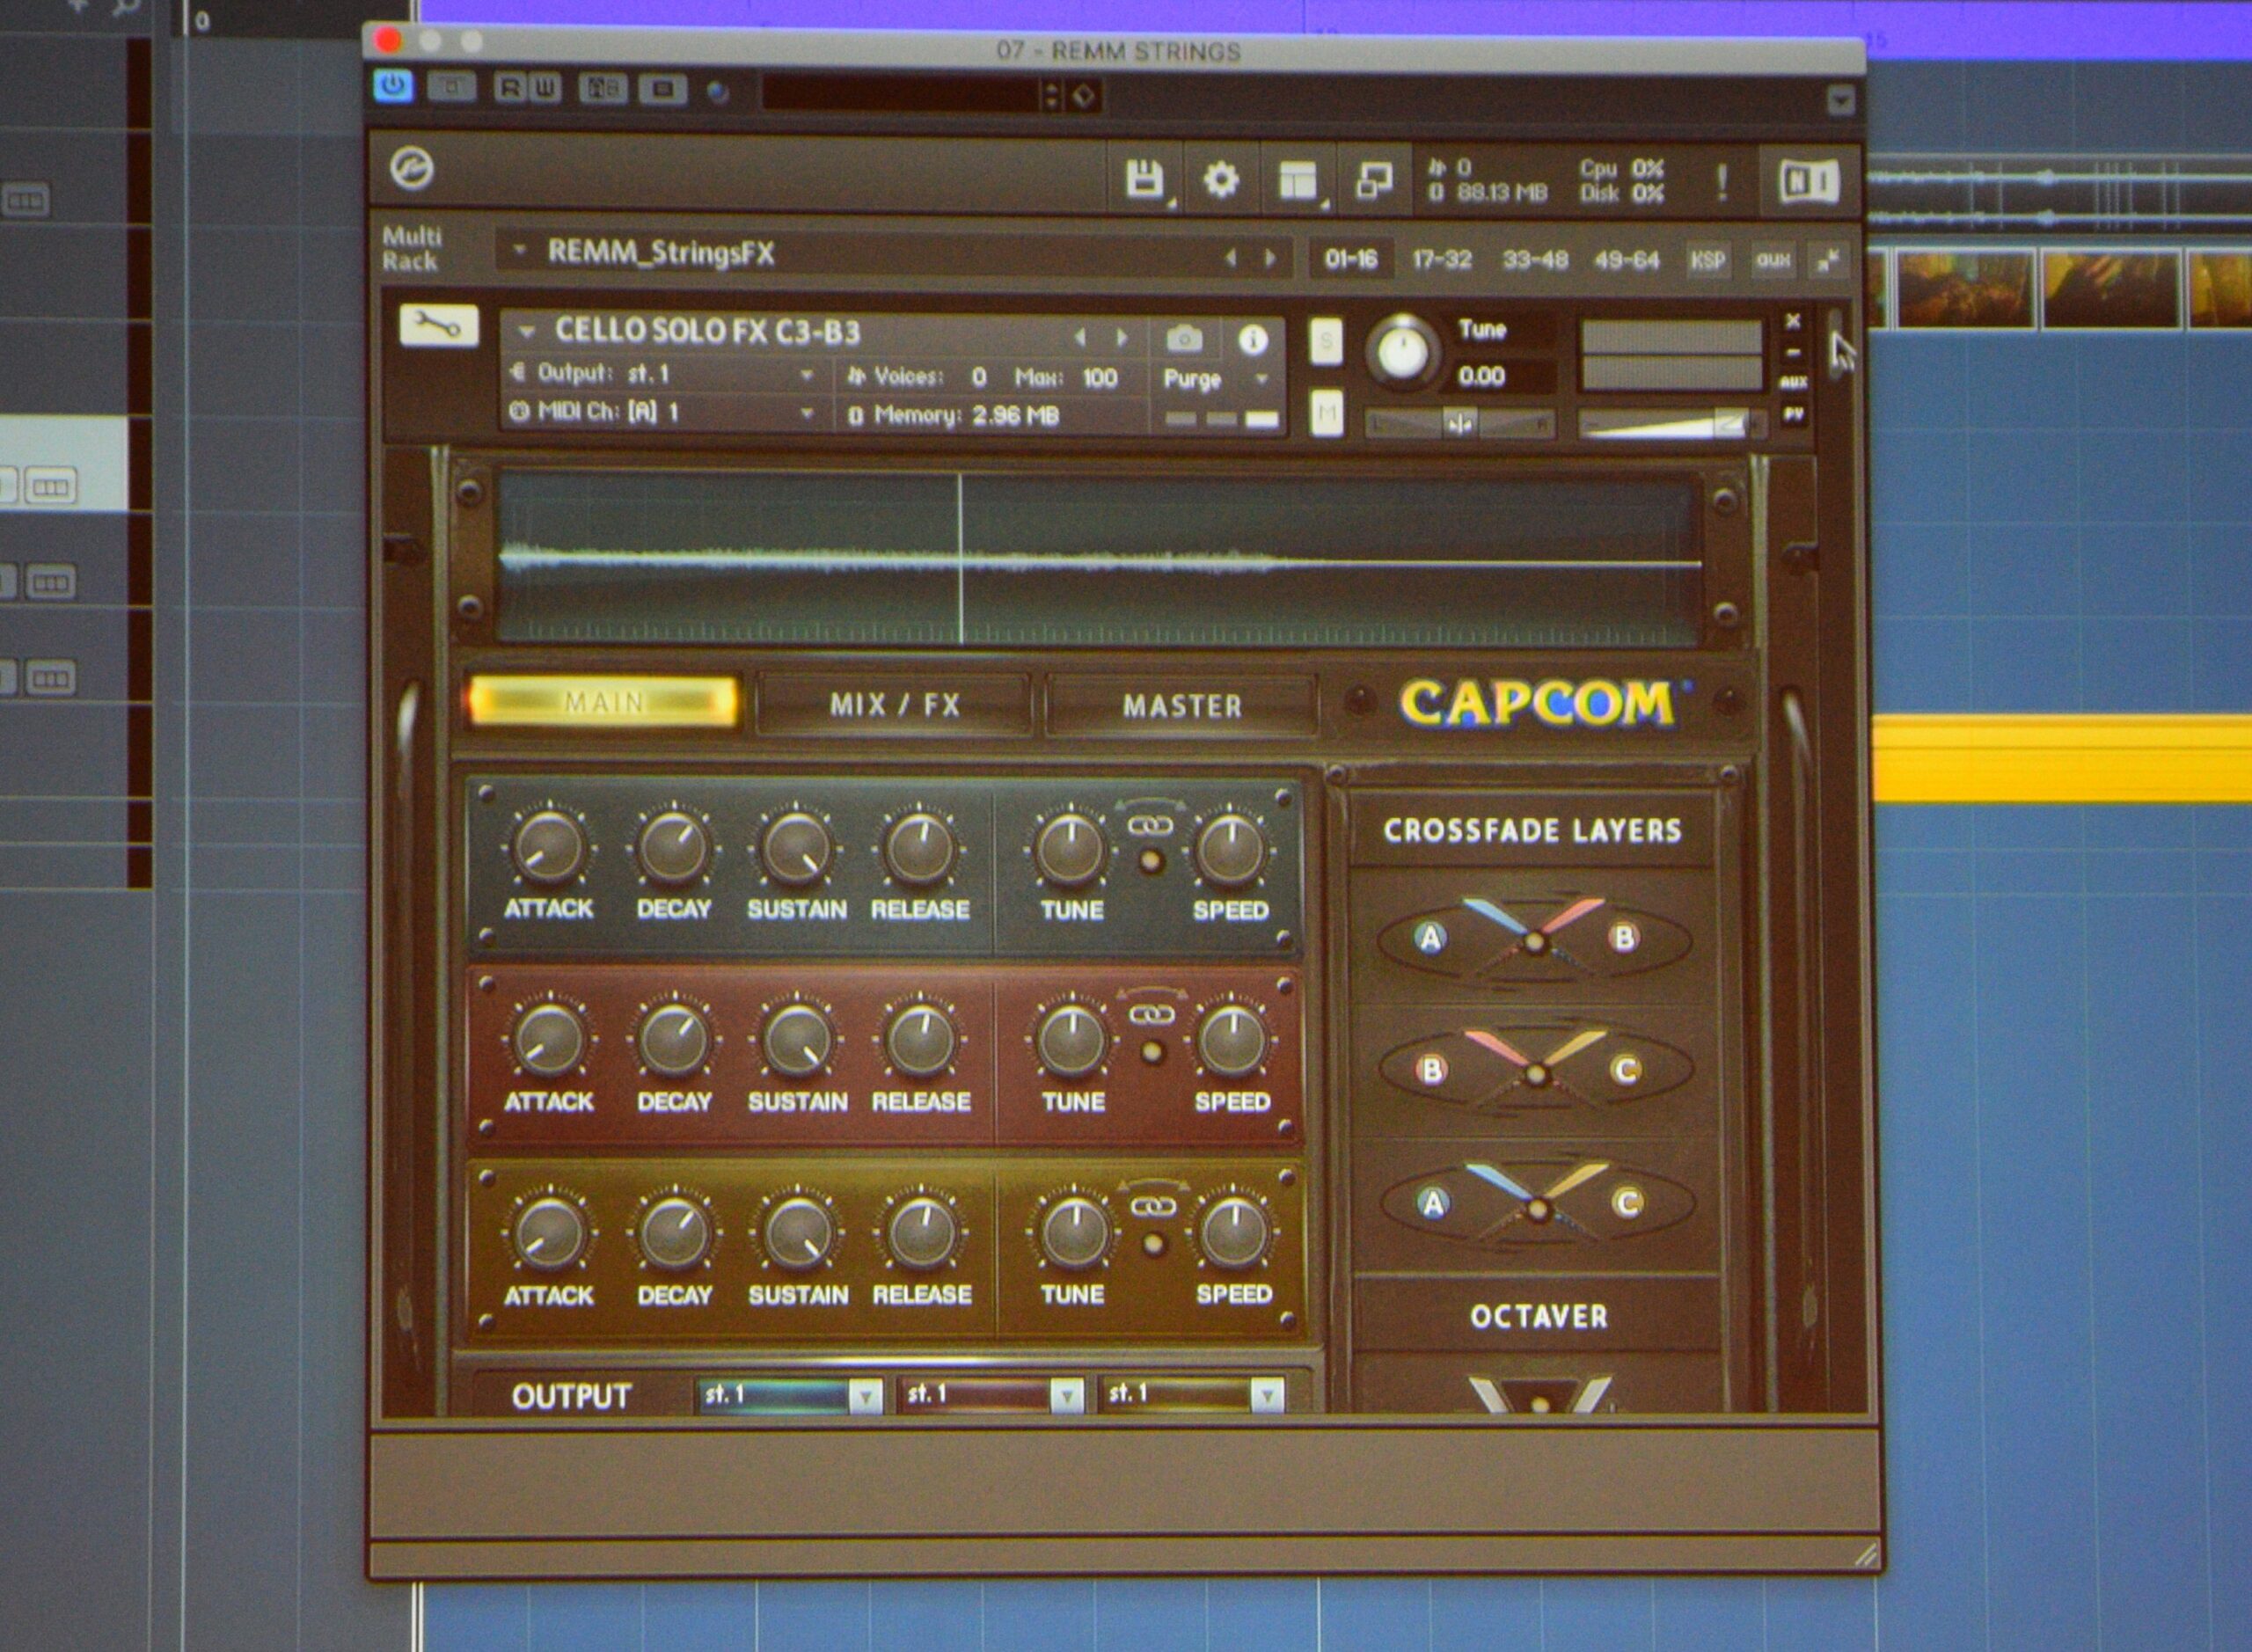The height and width of the screenshot is (1652, 2252).
Task: Toggle the plugin power bypass button
Action: point(393,86)
